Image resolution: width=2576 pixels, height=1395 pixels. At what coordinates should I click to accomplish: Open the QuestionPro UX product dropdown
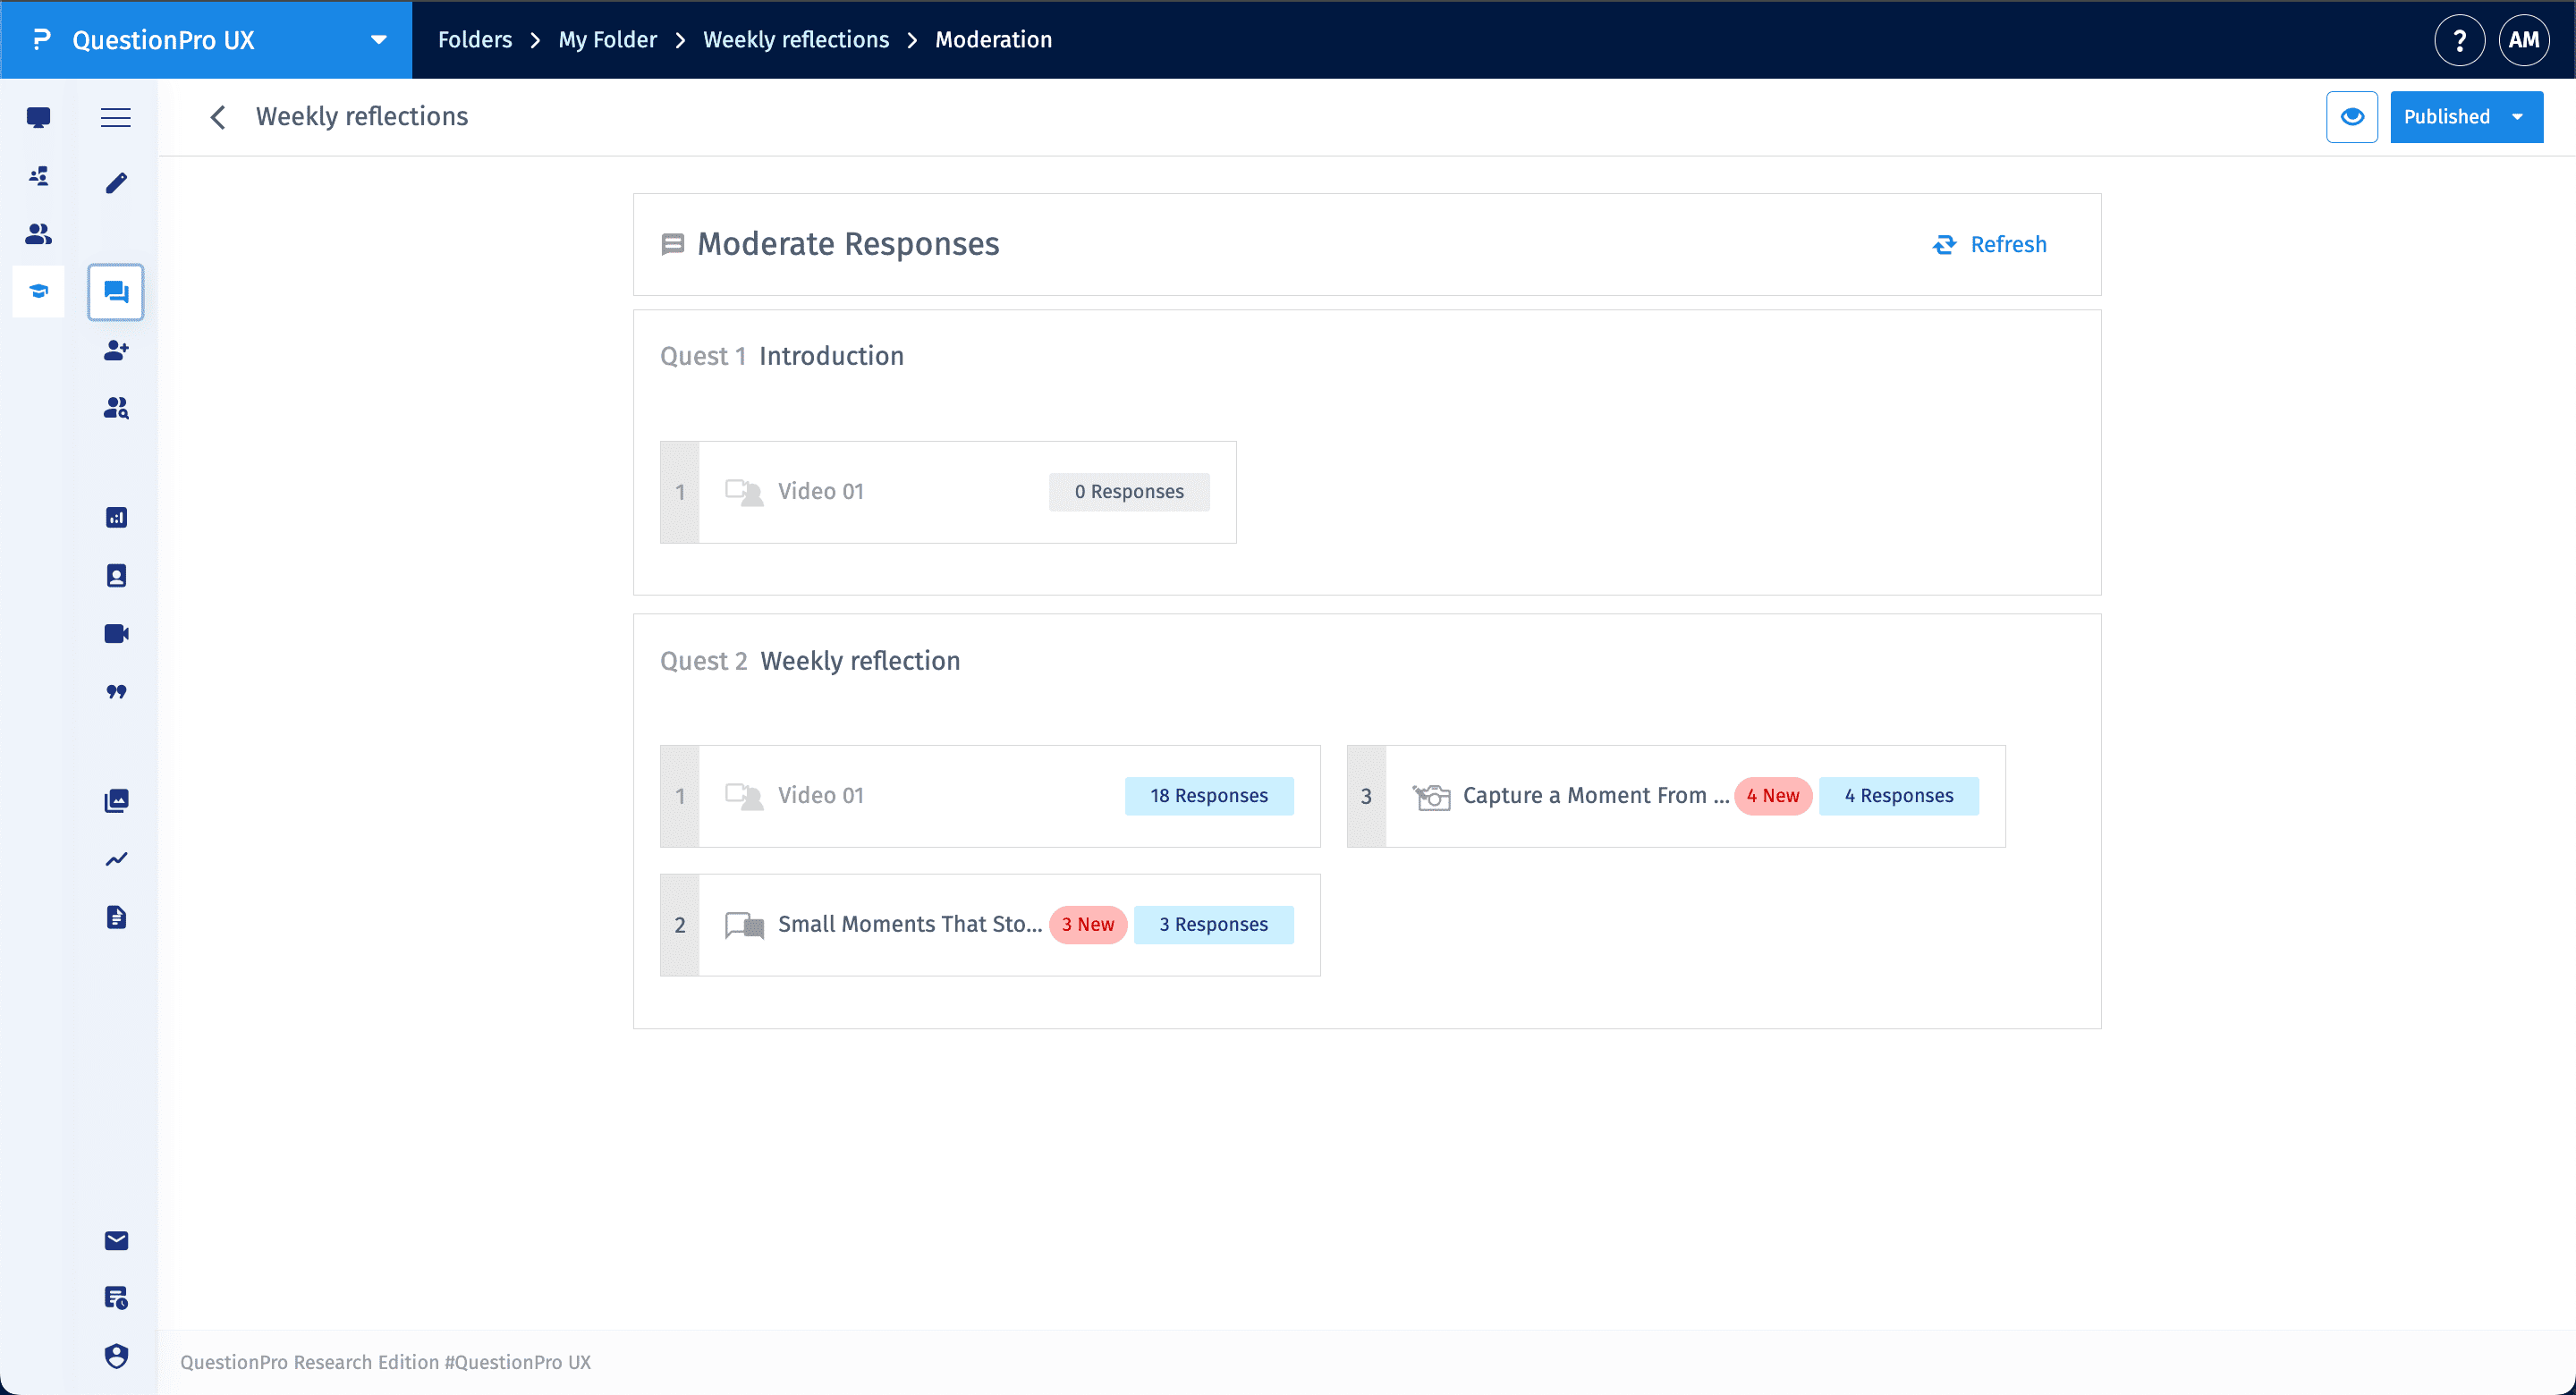[x=378, y=40]
